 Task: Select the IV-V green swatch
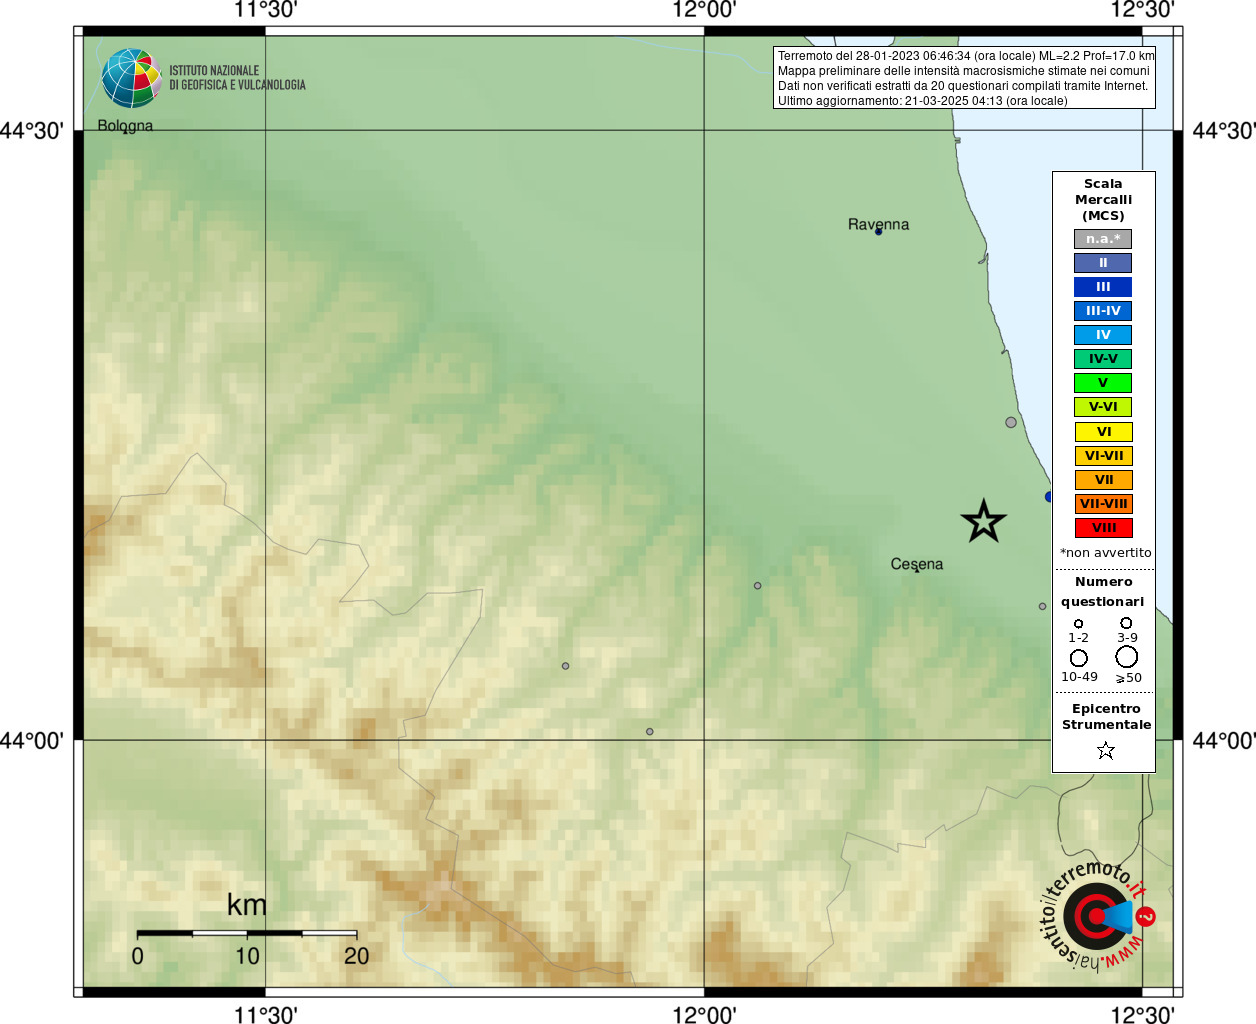[1103, 359]
